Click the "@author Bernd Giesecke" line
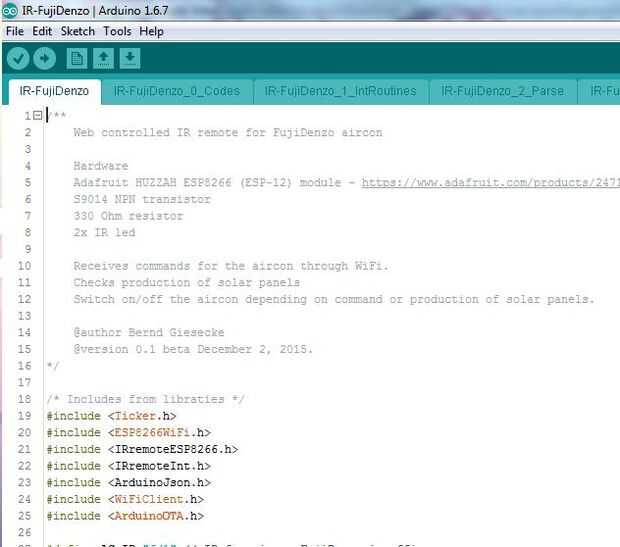 (149, 332)
